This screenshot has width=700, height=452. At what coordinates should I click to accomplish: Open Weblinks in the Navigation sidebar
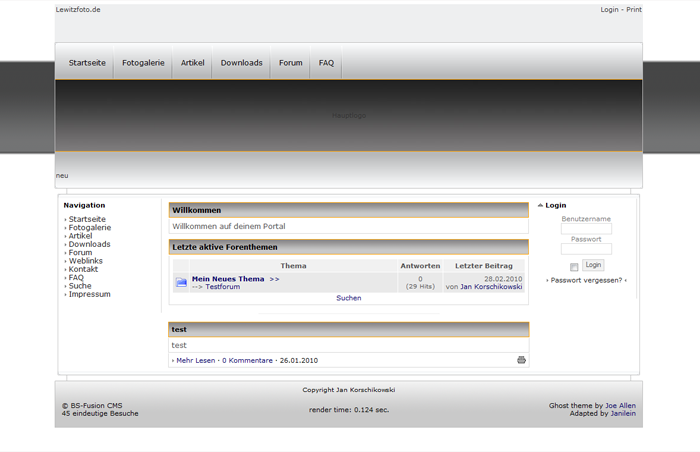coord(85,261)
